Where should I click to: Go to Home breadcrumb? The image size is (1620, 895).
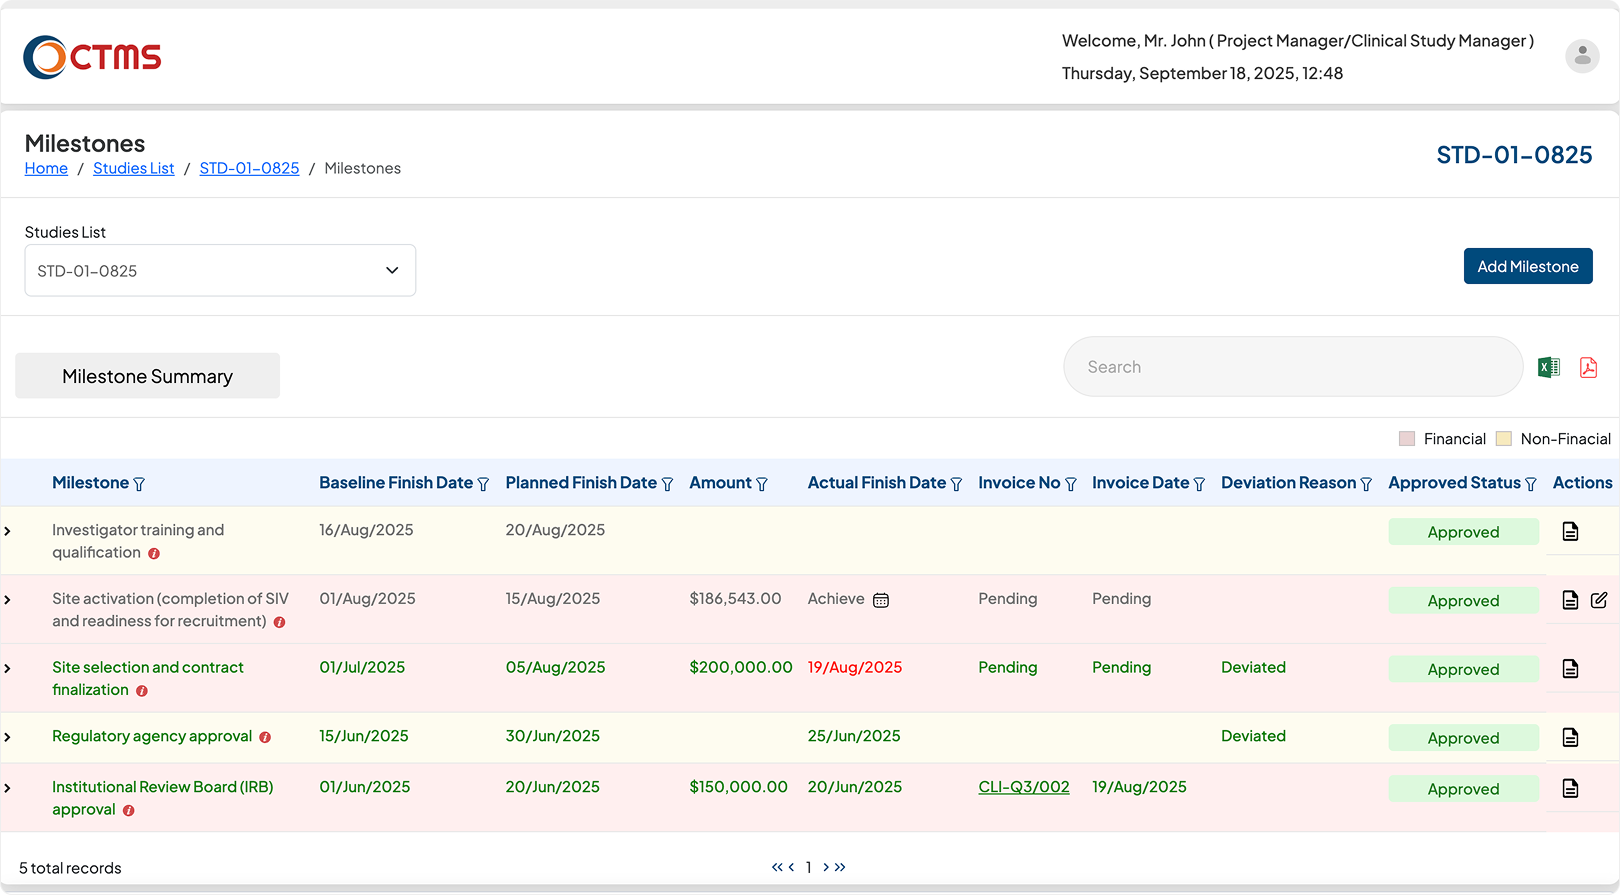(x=46, y=168)
